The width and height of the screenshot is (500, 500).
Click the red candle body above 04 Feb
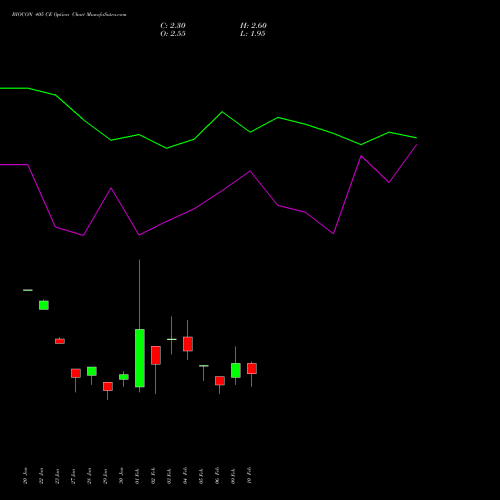click(188, 344)
